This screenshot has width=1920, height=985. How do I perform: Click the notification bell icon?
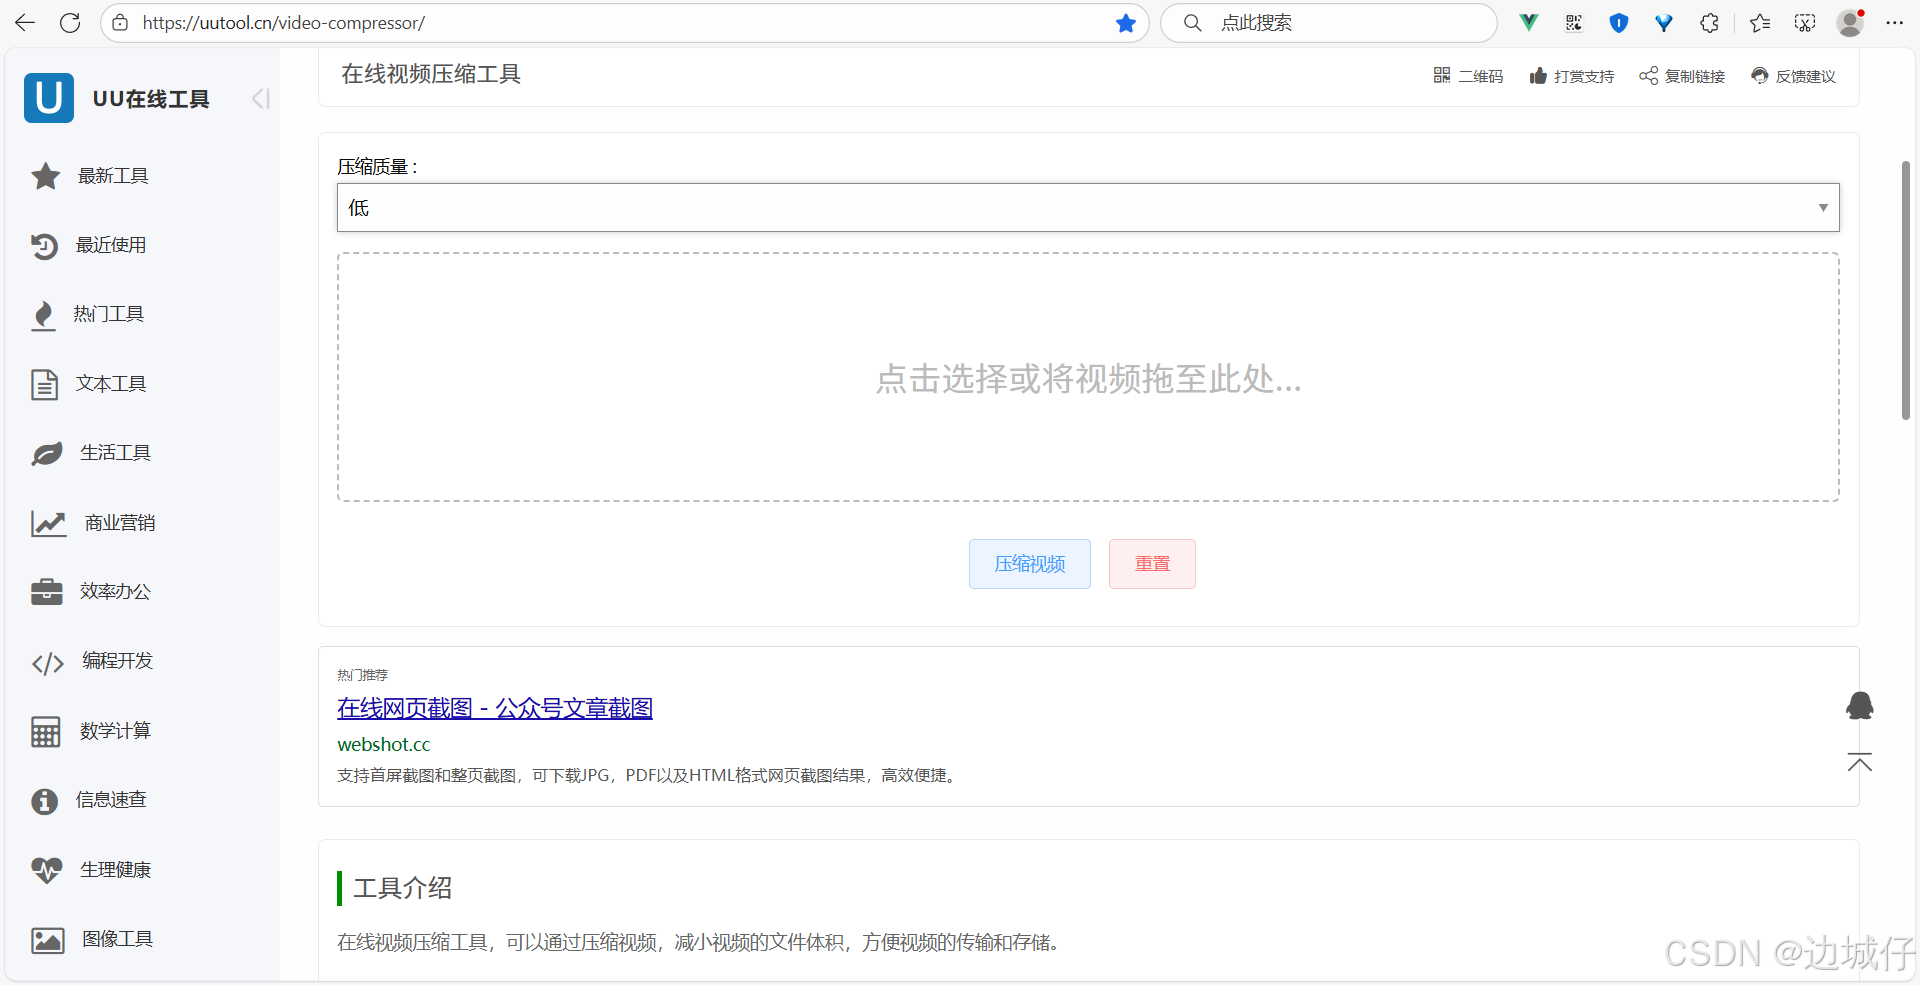tap(1860, 705)
